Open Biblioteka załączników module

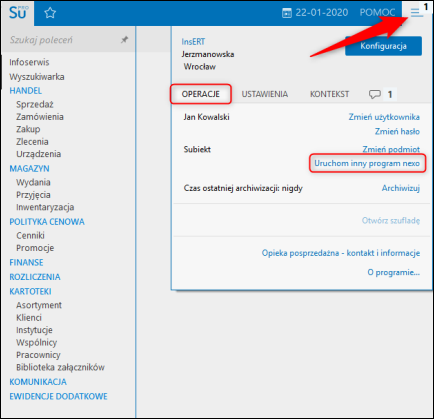click(x=60, y=367)
